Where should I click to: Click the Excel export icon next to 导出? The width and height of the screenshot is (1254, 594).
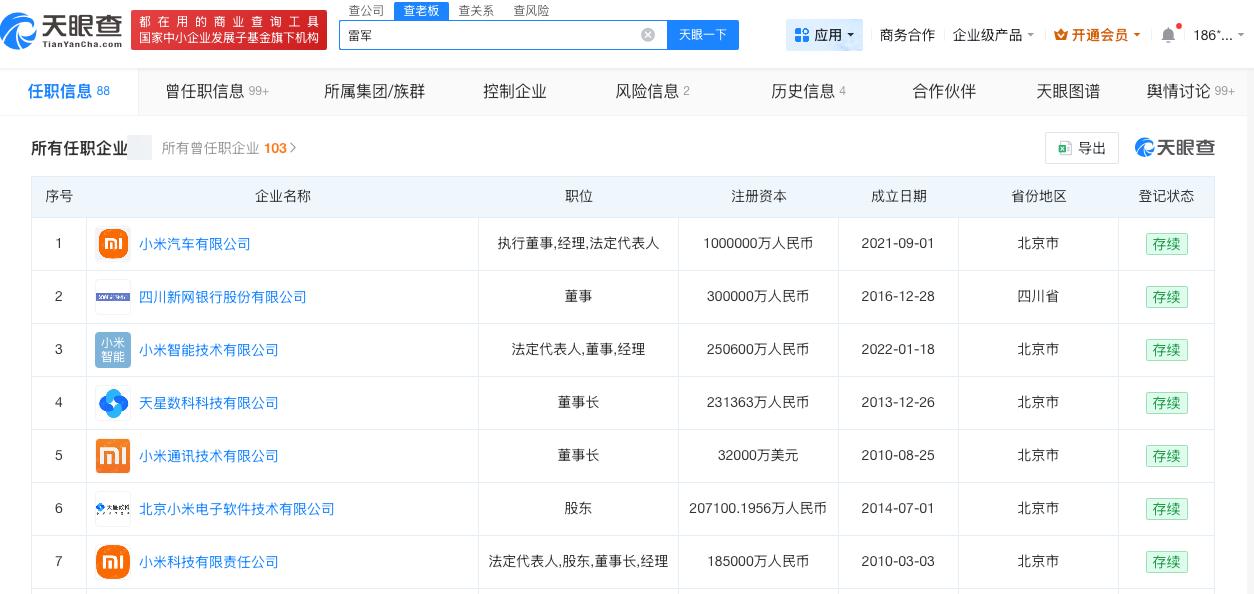click(1064, 148)
